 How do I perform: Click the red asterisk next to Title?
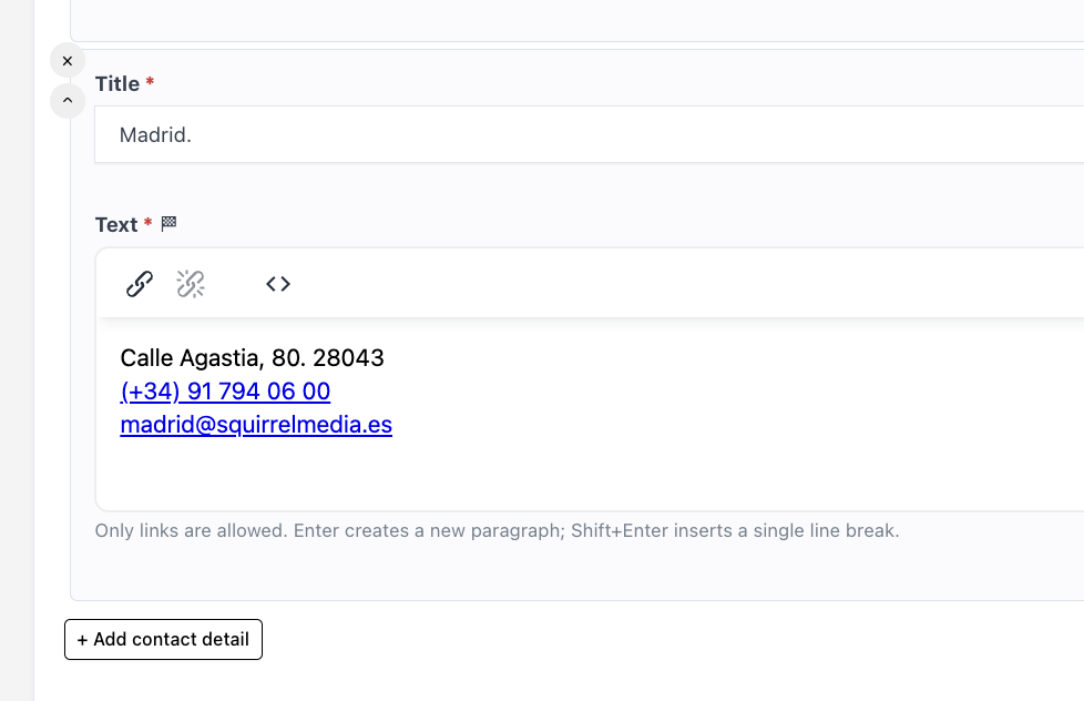coord(150,82)
